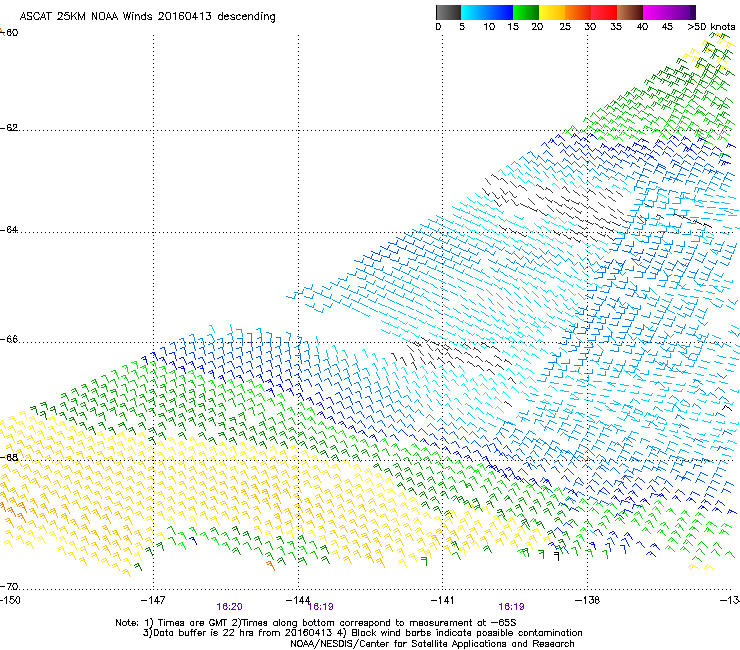This screenshot has width=740, height=650.
Task: Click the -147 longitude axis label
Action: pos(153,600)
